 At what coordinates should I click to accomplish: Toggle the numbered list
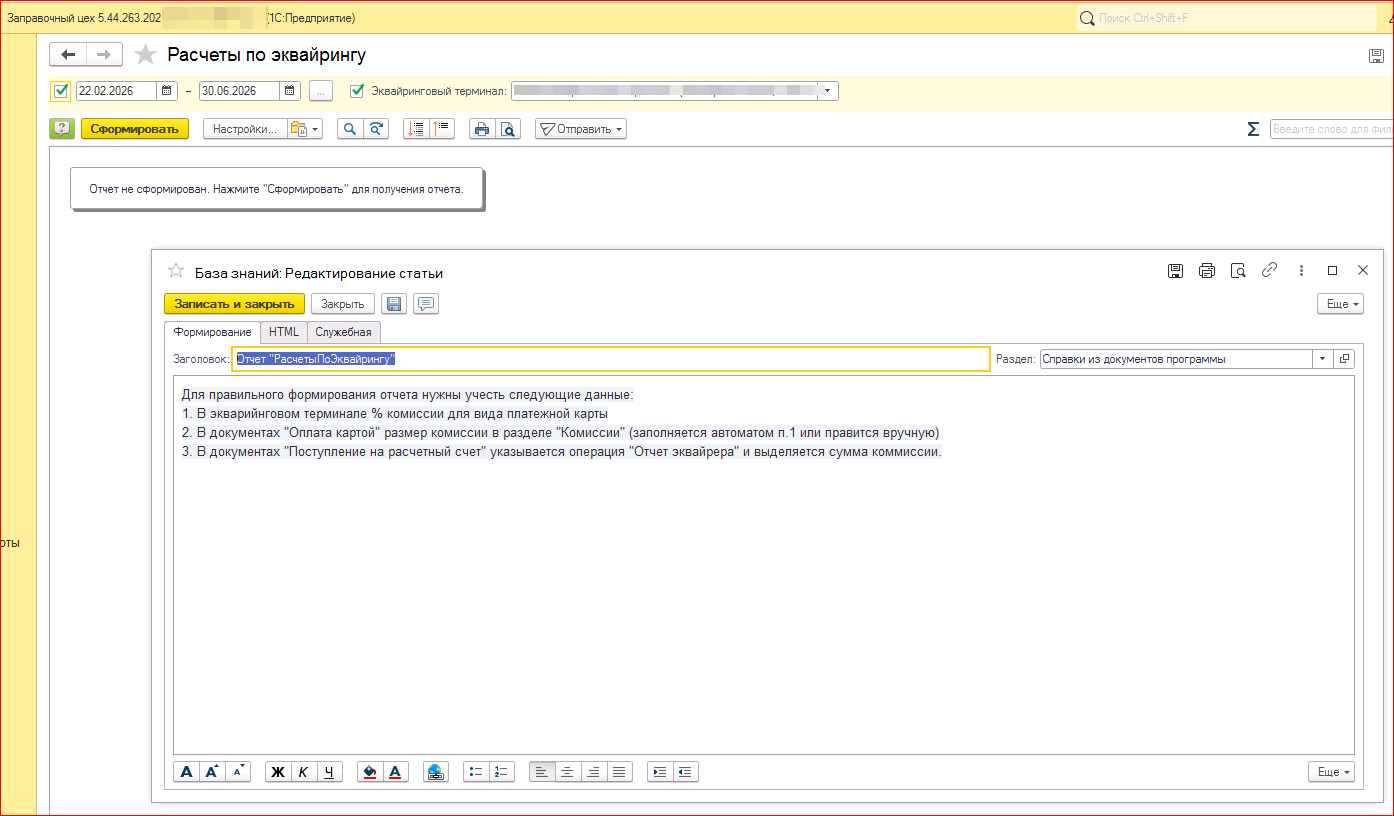click(x=502, y=772)
